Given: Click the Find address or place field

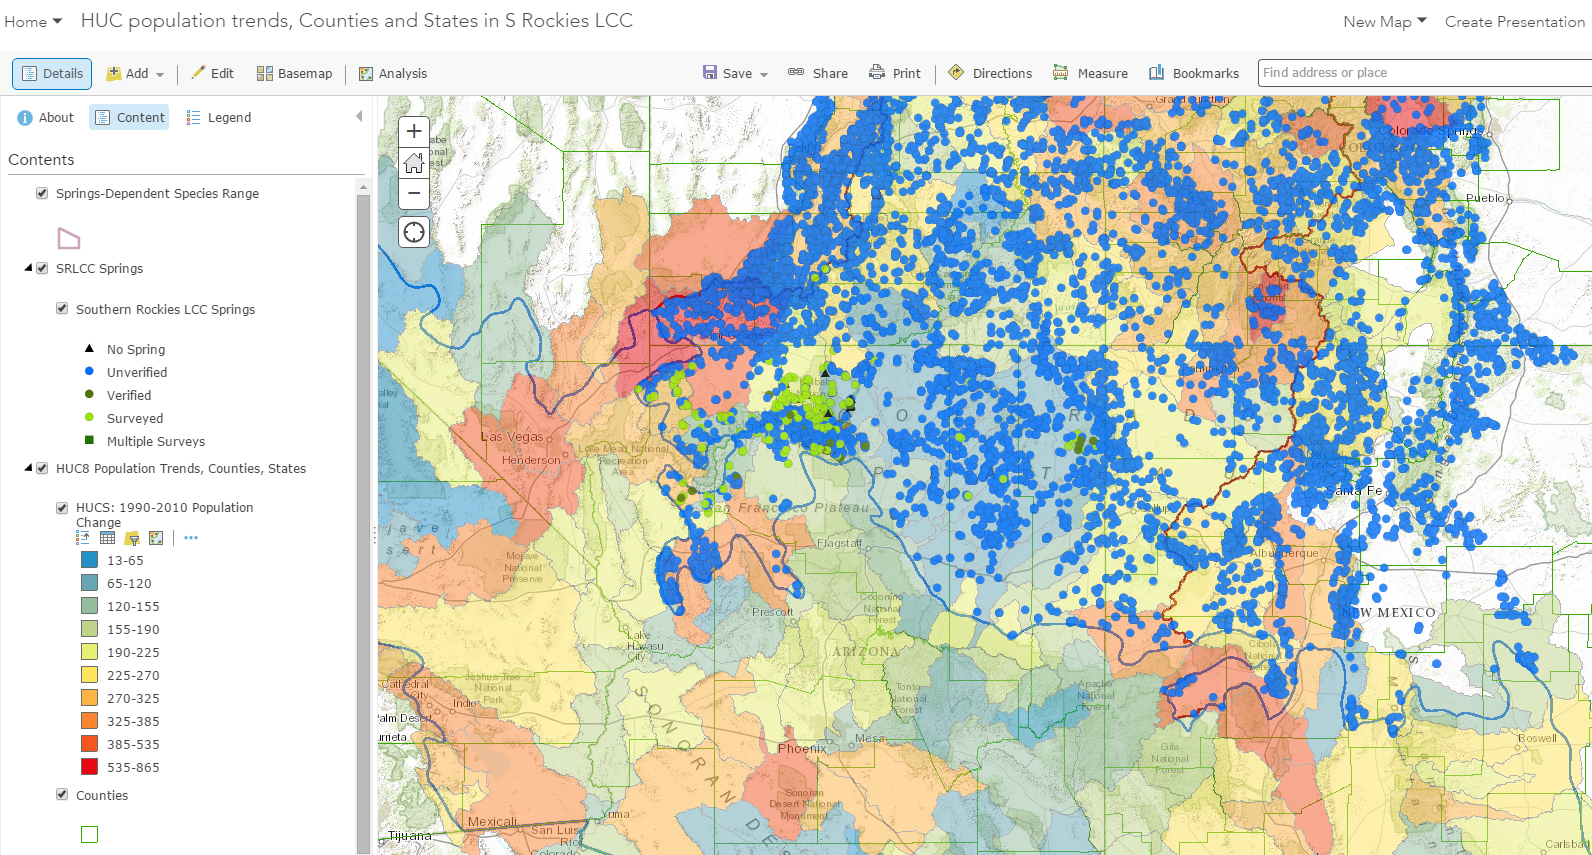Looking at the screenshot, I should click(x=1425, y=73).
